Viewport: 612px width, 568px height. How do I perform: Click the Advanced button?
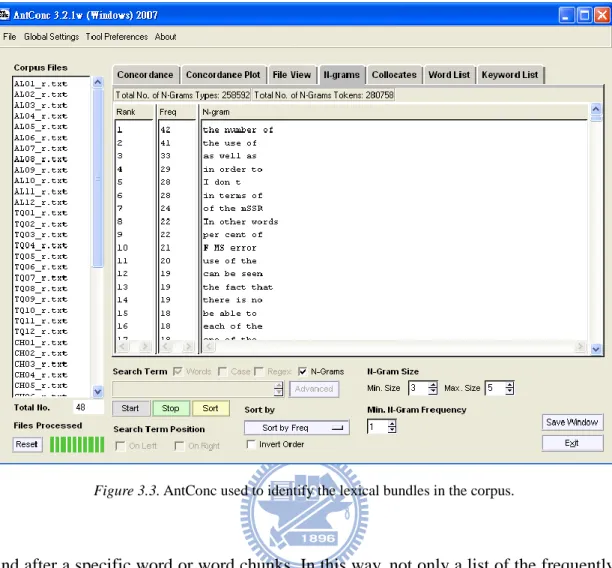click(x=314, y=389)
